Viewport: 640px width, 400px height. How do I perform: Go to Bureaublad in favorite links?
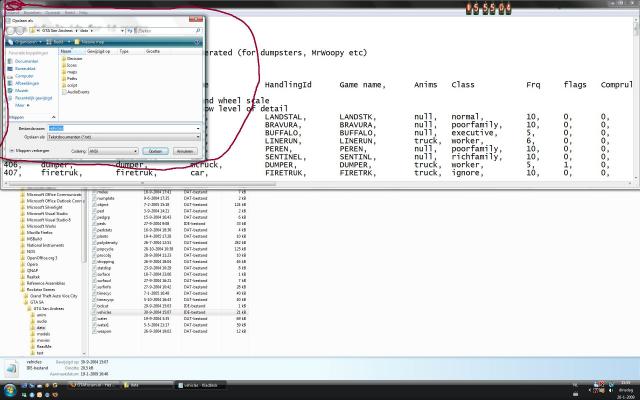tap(25, 68)
